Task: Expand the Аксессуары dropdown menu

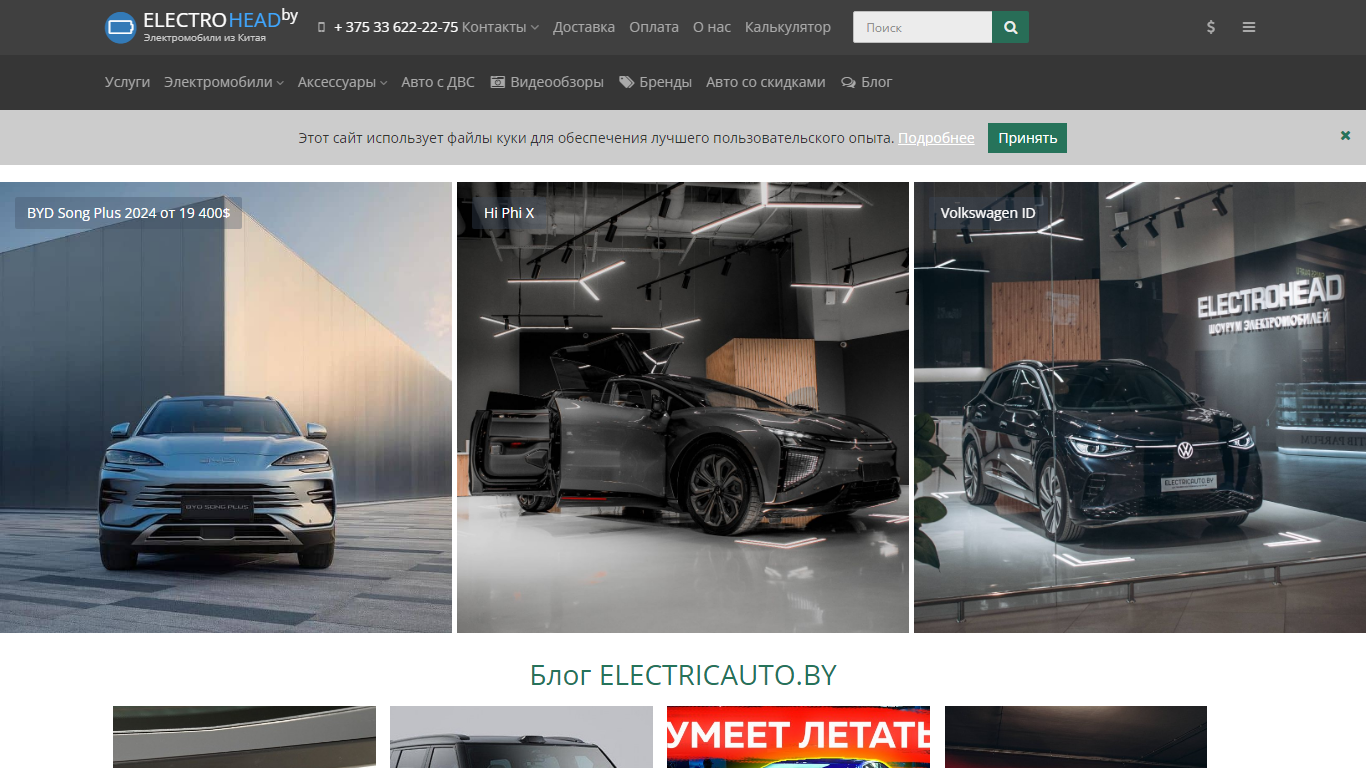Action: 342,82
